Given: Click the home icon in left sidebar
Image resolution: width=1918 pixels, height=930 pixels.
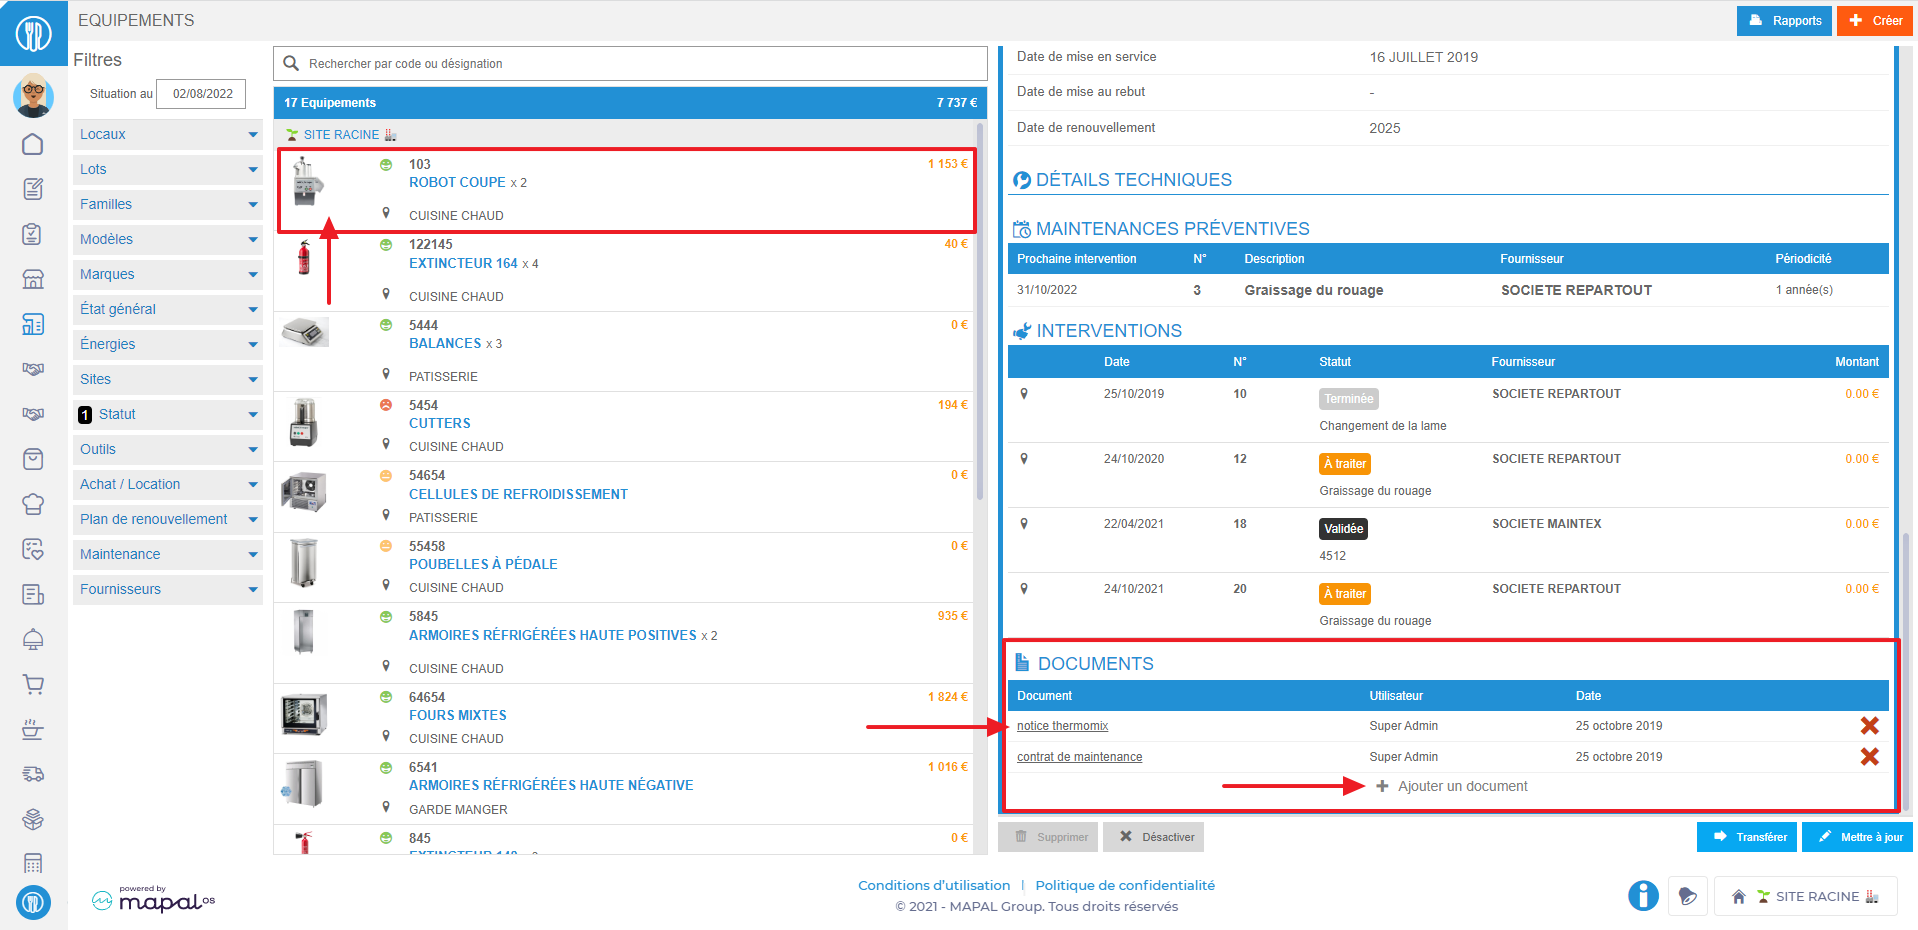Looking at the screenshot, I should [33, 145].
